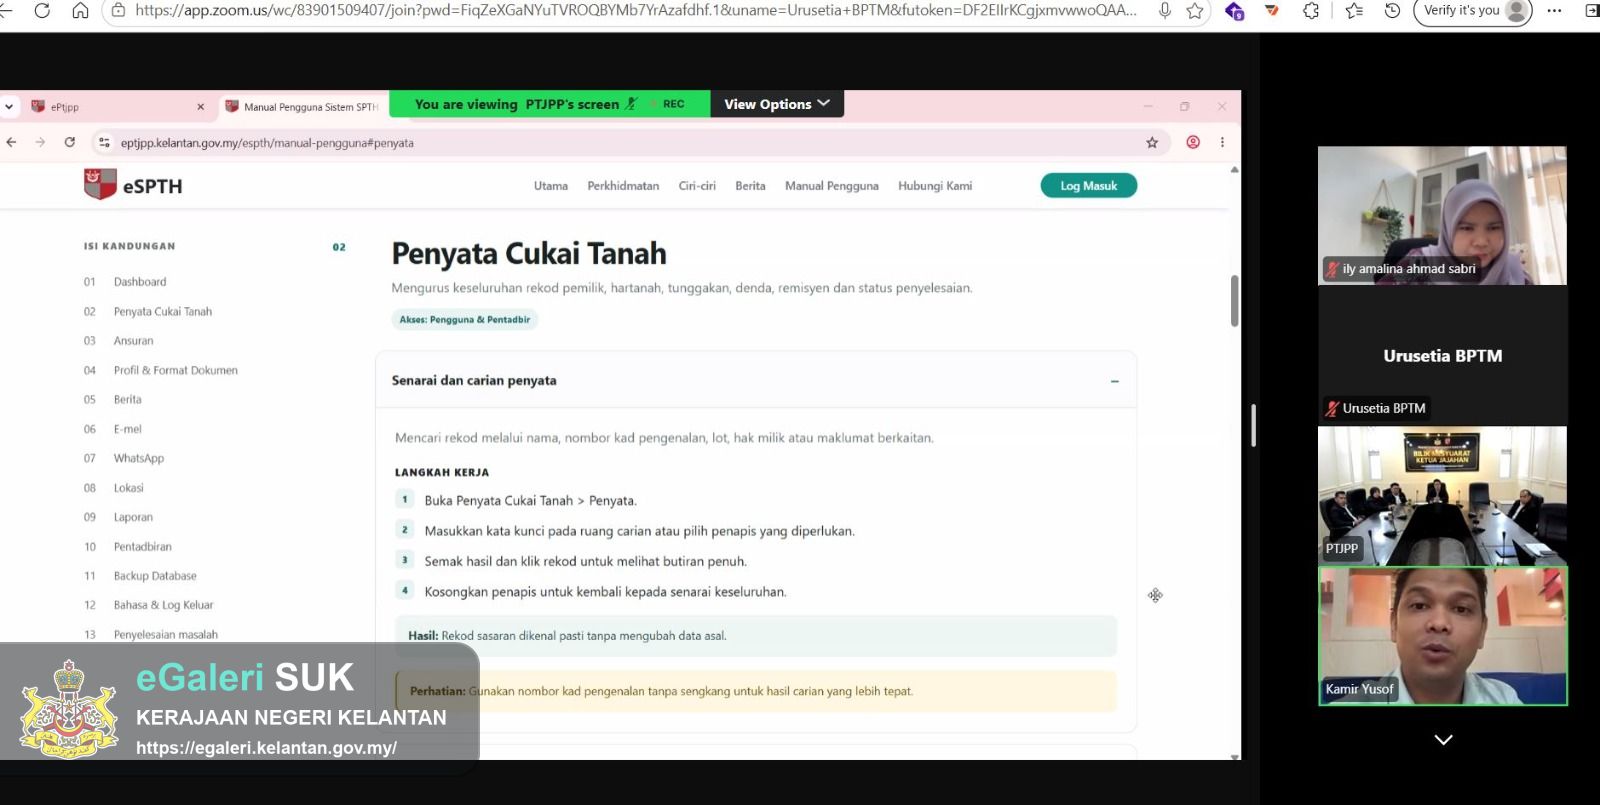Open the shared browser's three-dot menu
1600x805 pixels.
(x=1222, y=142)
